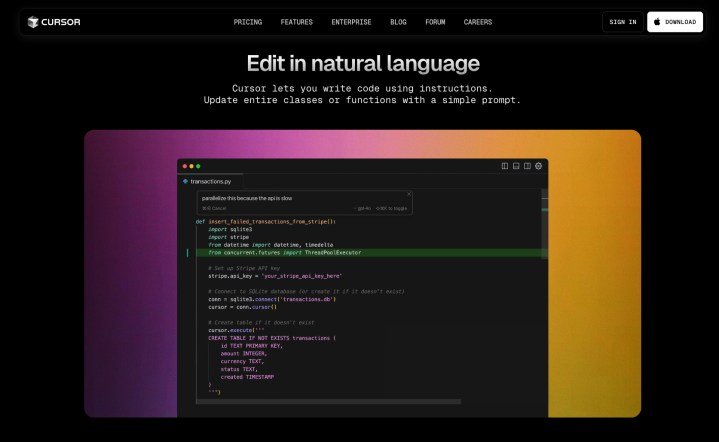Click the "# Create table if it doesn't exist" comment
The width and height of the screenshot is (719, 442).
click(261, 323)
